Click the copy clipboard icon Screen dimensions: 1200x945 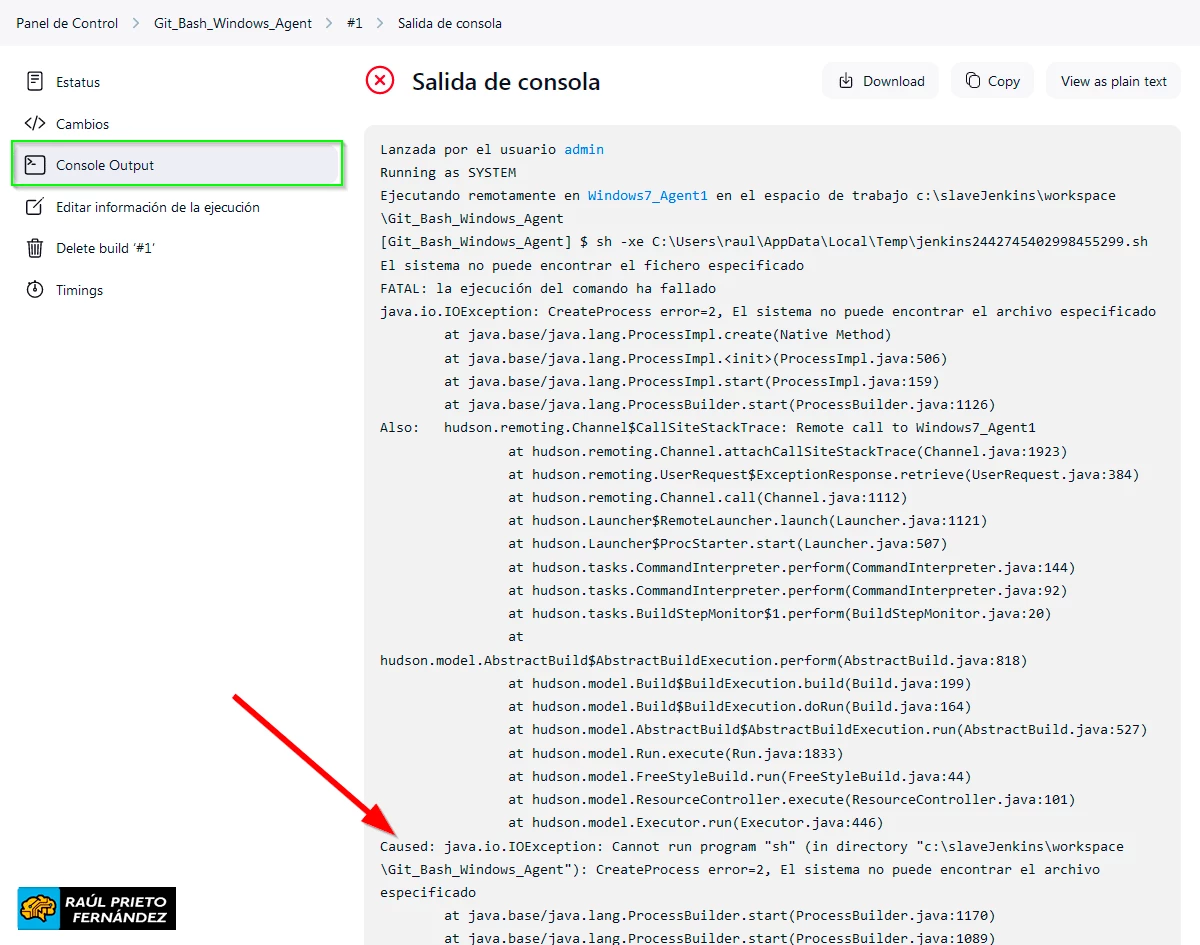pos(972,81)
